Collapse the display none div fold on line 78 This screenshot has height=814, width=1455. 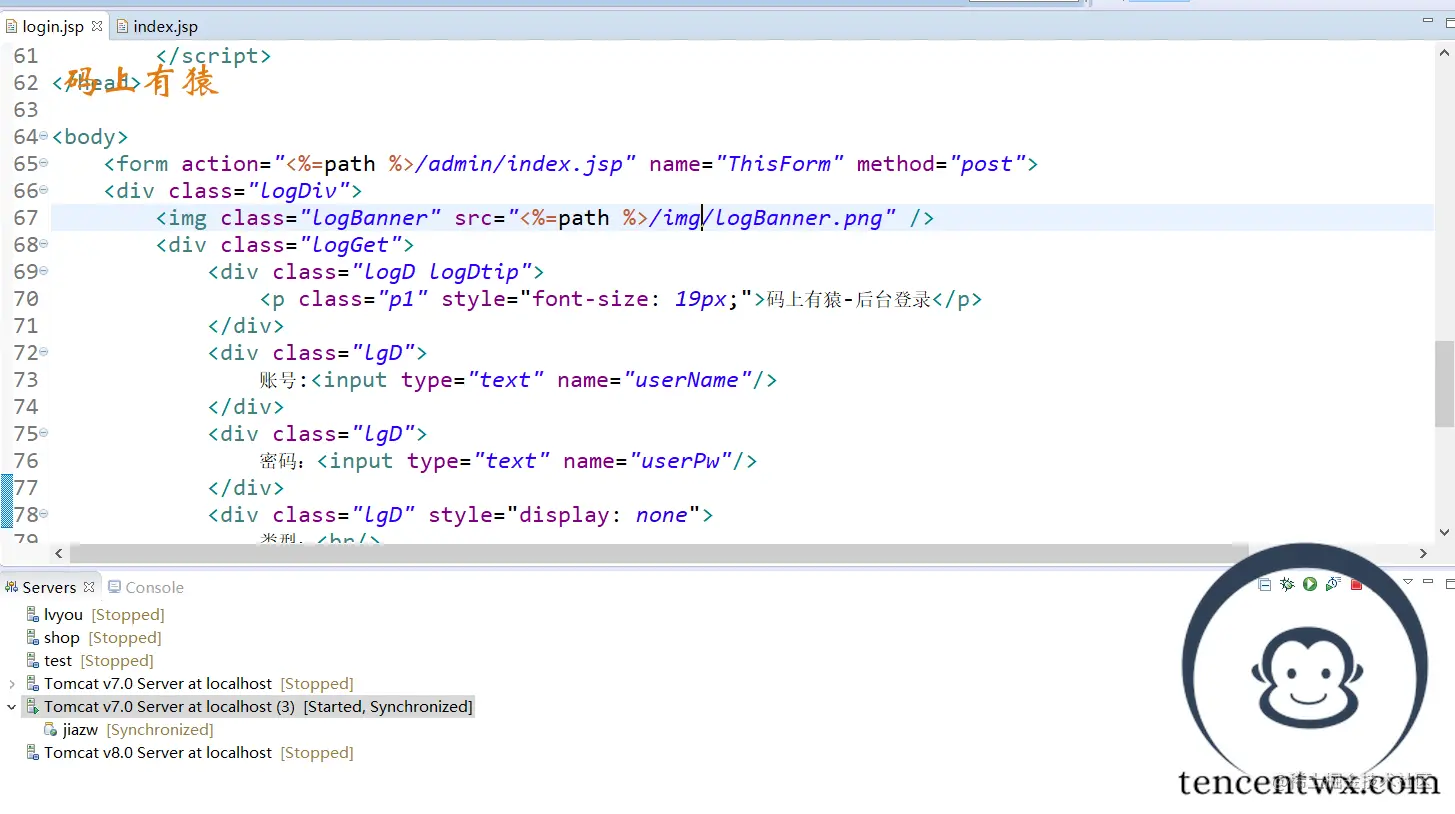click(x=44, y=514)
